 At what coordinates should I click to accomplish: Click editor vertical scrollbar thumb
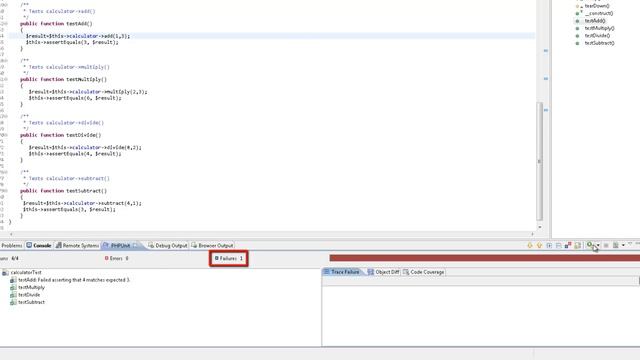coord(539,161)
